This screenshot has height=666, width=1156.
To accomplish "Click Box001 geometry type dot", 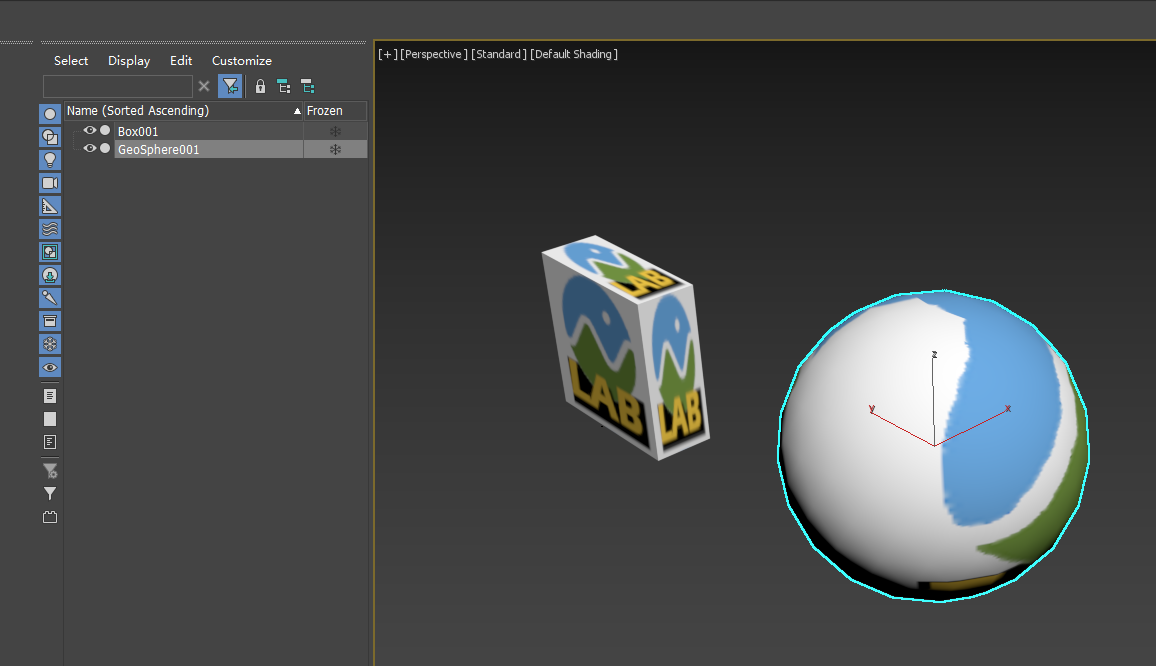I will (105, 131).
